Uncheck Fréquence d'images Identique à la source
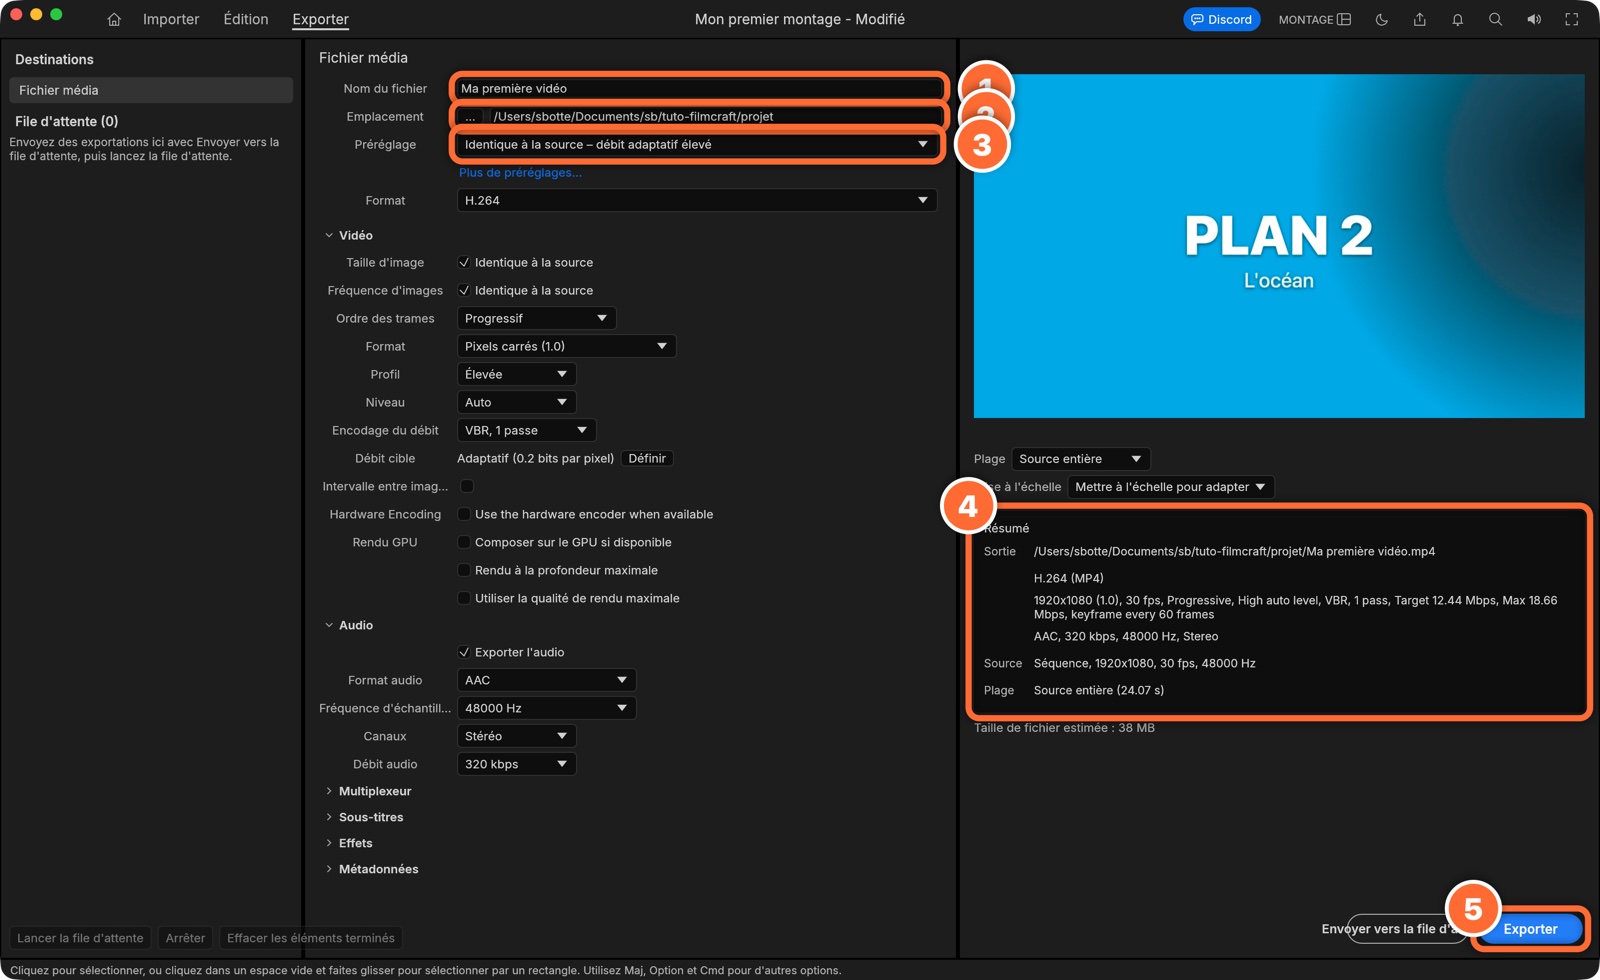This screenshot has height=980, width=1600. (464, 290)
